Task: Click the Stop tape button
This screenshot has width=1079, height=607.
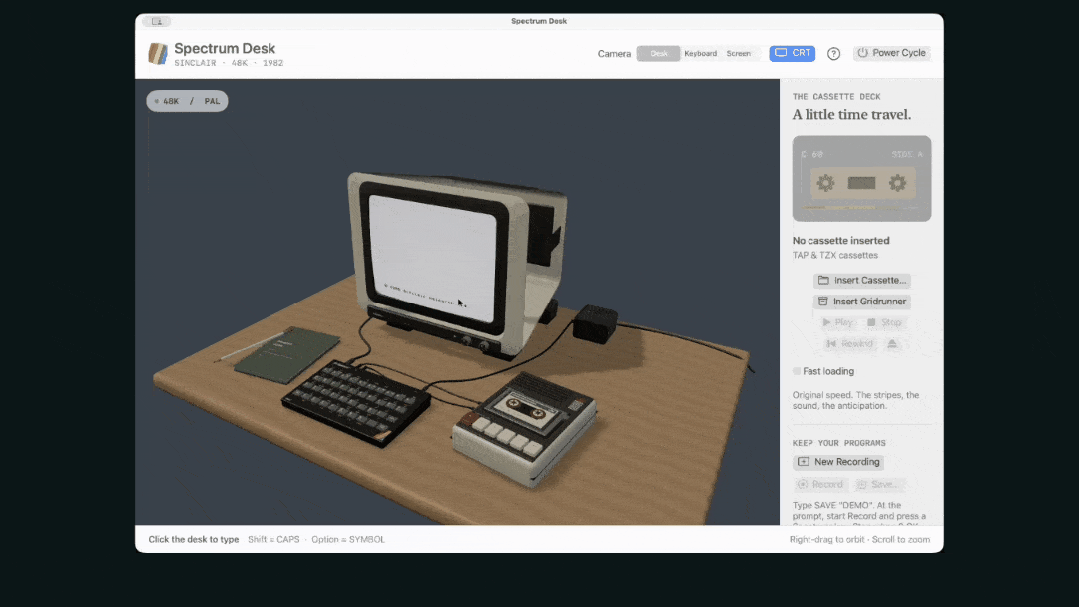Action: click(884, 322)
